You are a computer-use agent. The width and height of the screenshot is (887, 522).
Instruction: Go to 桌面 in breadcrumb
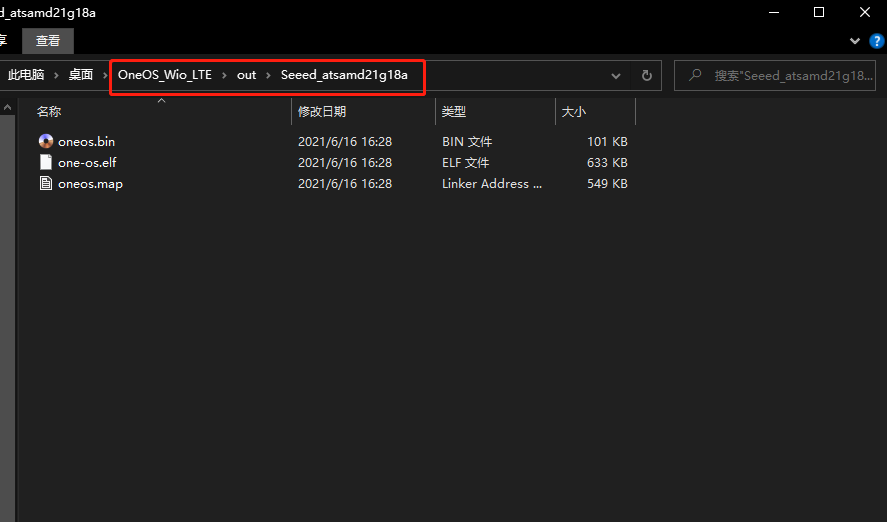pos(80,75)
